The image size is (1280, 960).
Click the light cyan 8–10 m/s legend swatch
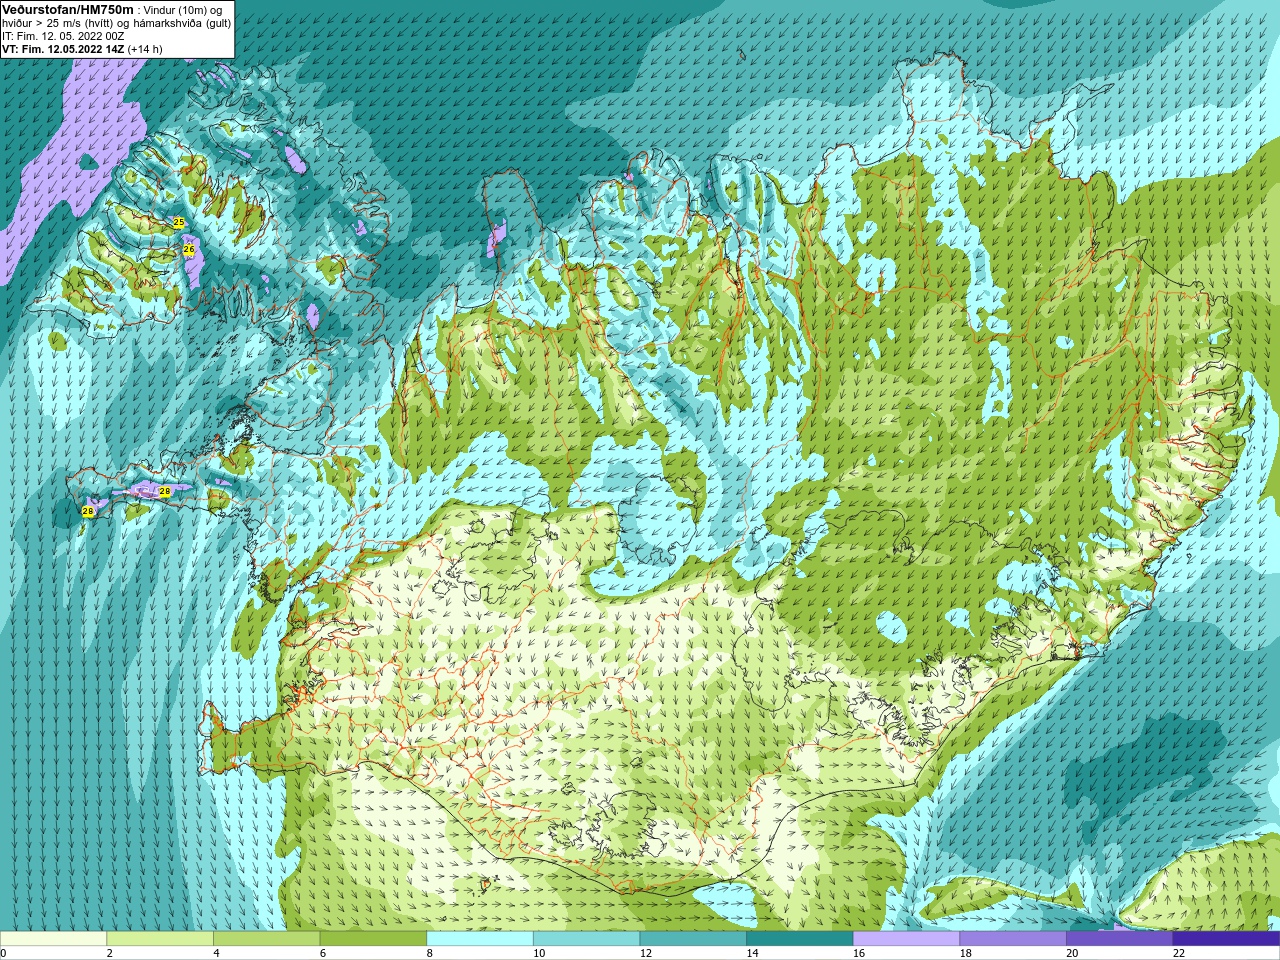pos(480,939)
